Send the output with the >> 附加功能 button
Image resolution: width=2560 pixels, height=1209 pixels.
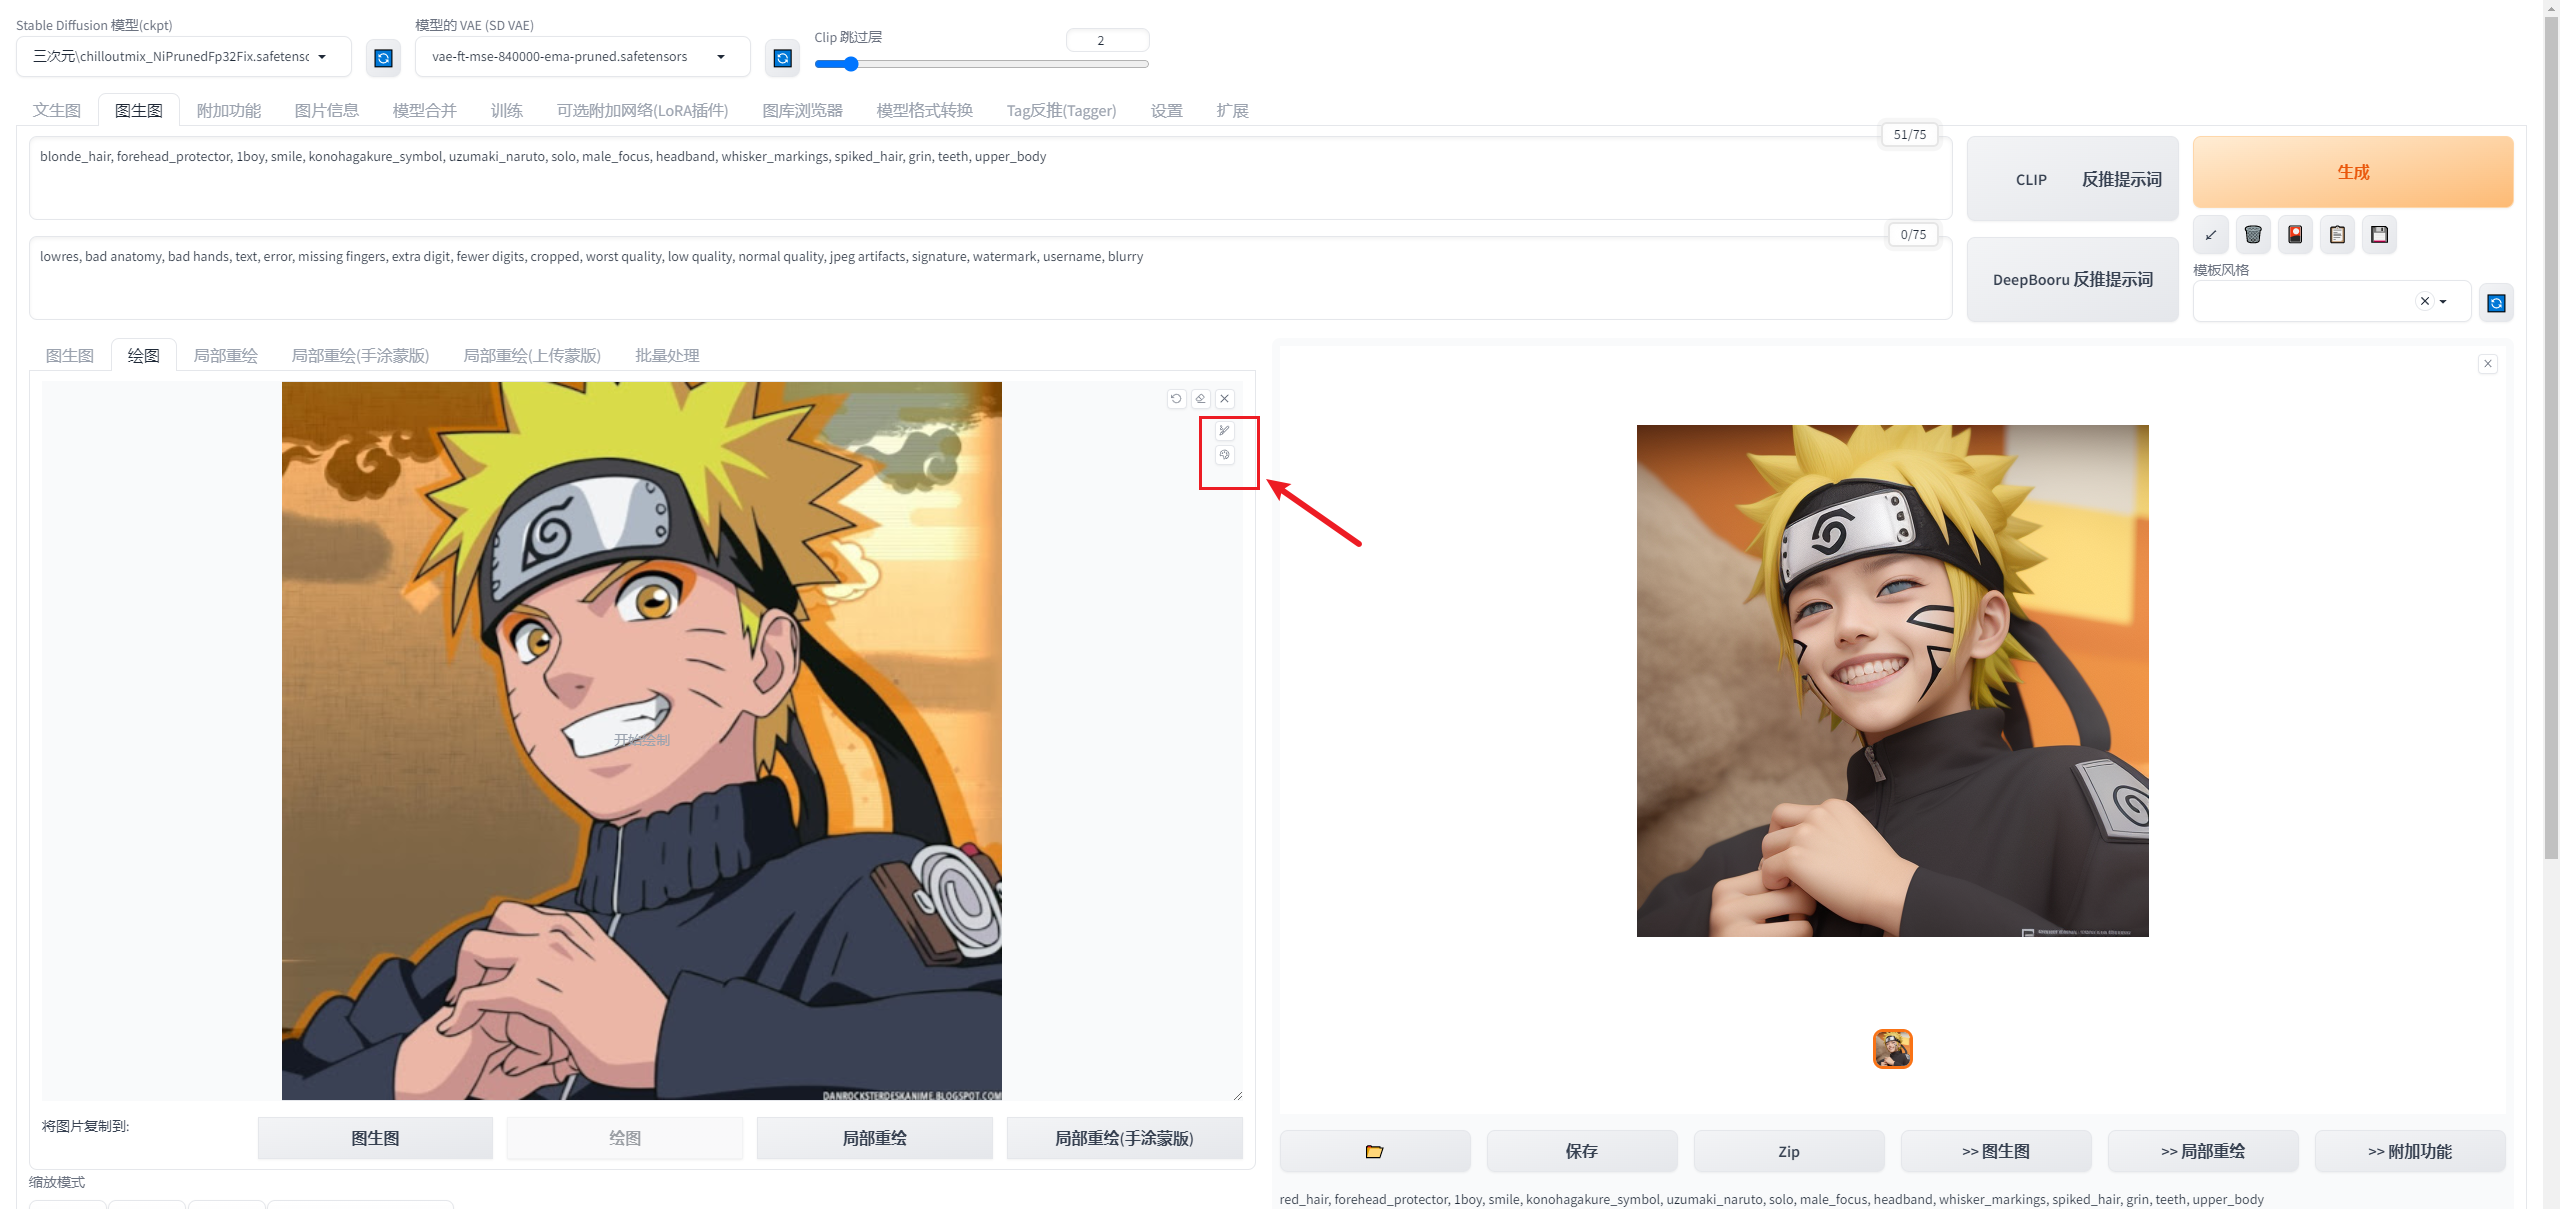click(x=2410, y=1151)
